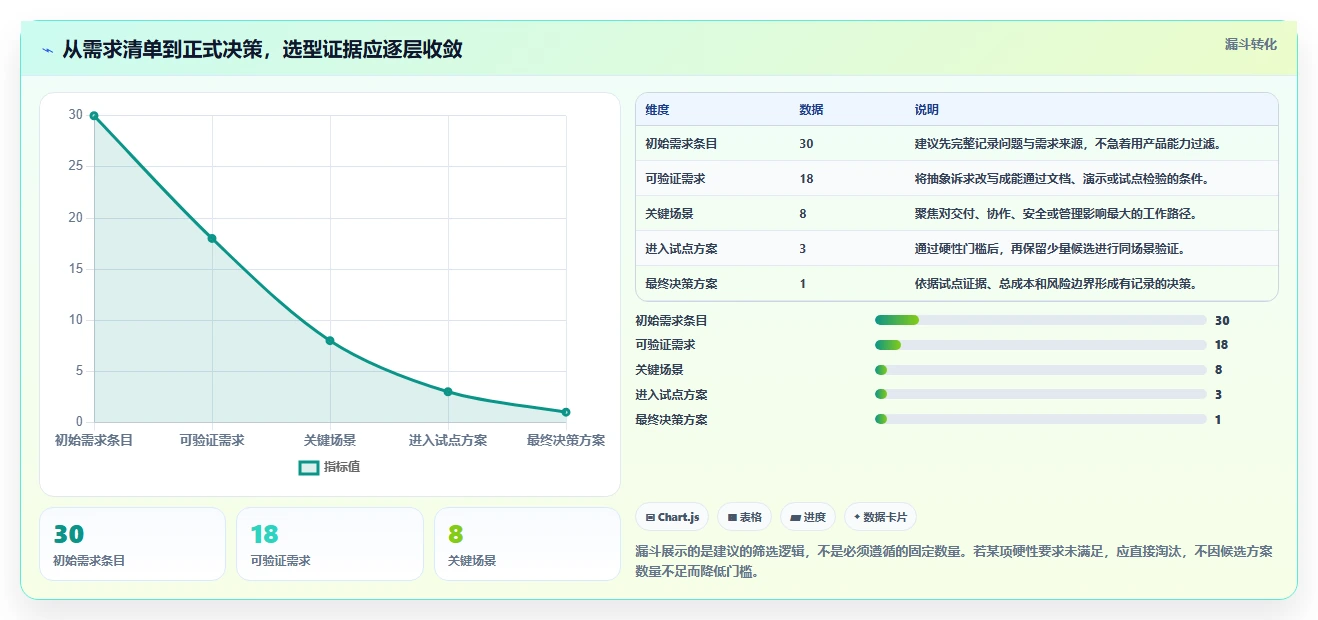Click the y-axis tick label 25

pyautogui.click(x=76, y=166)
